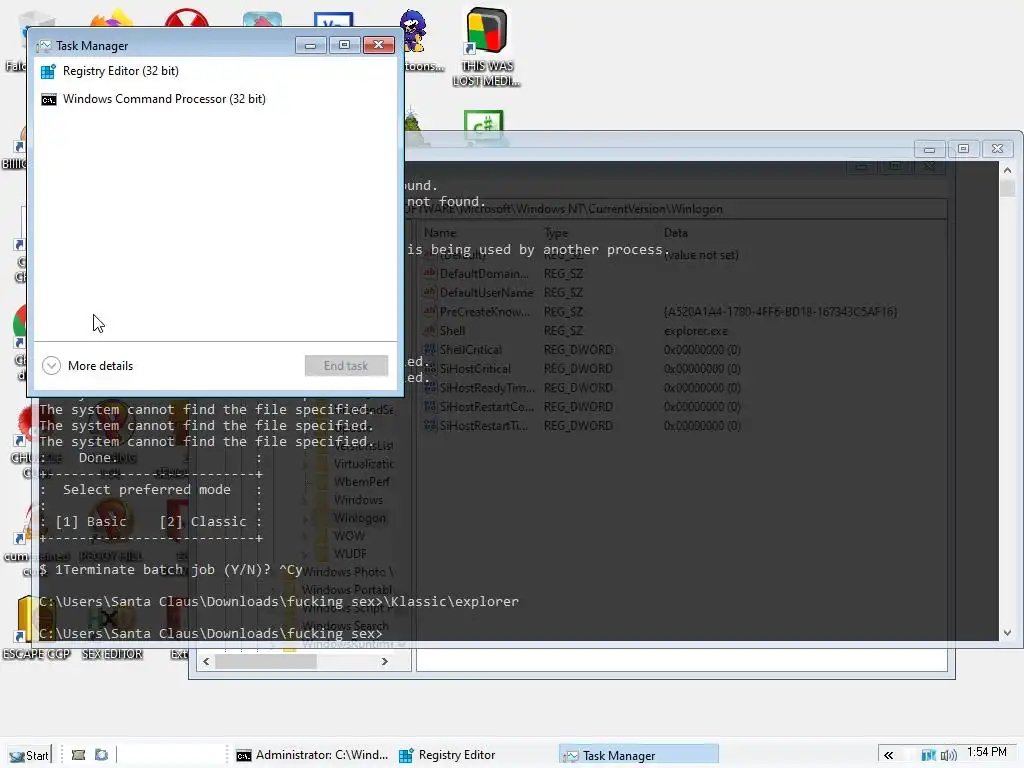Screen dimensions: 1024x768
Task: Click the command window scroll down arrow
Action: tap(1007, 632)
